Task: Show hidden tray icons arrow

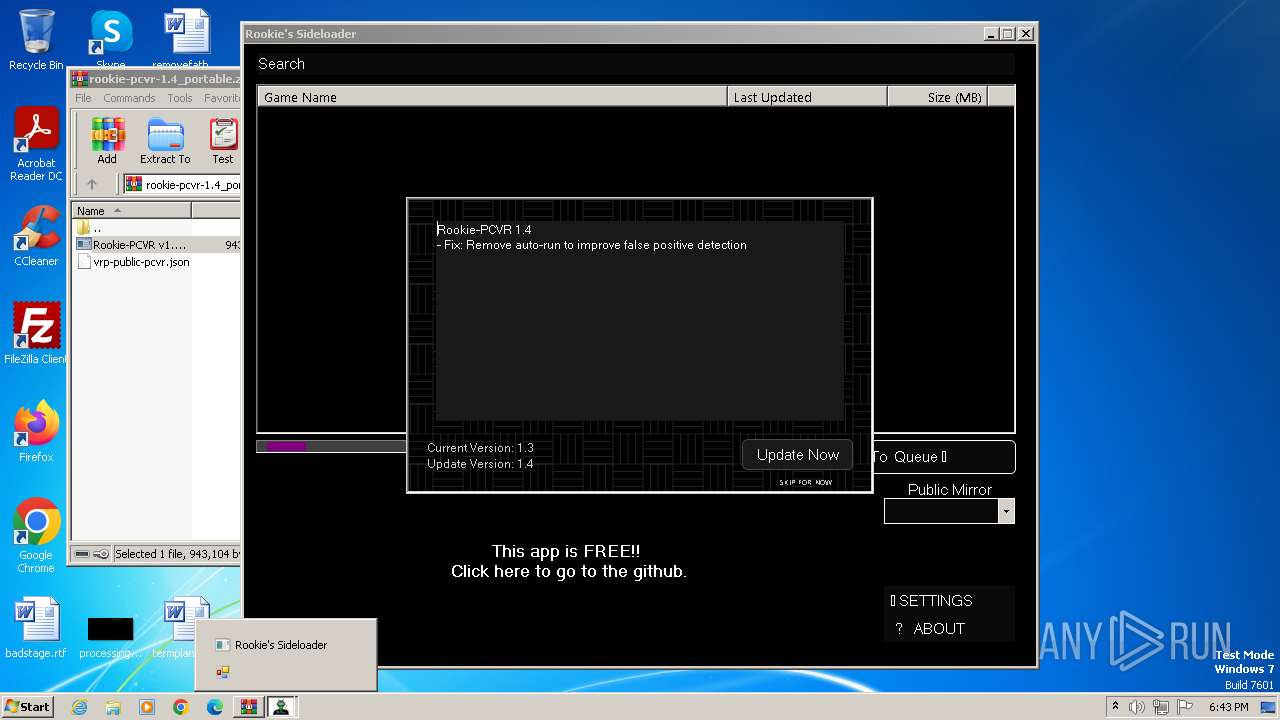Action: (1115, 707)
